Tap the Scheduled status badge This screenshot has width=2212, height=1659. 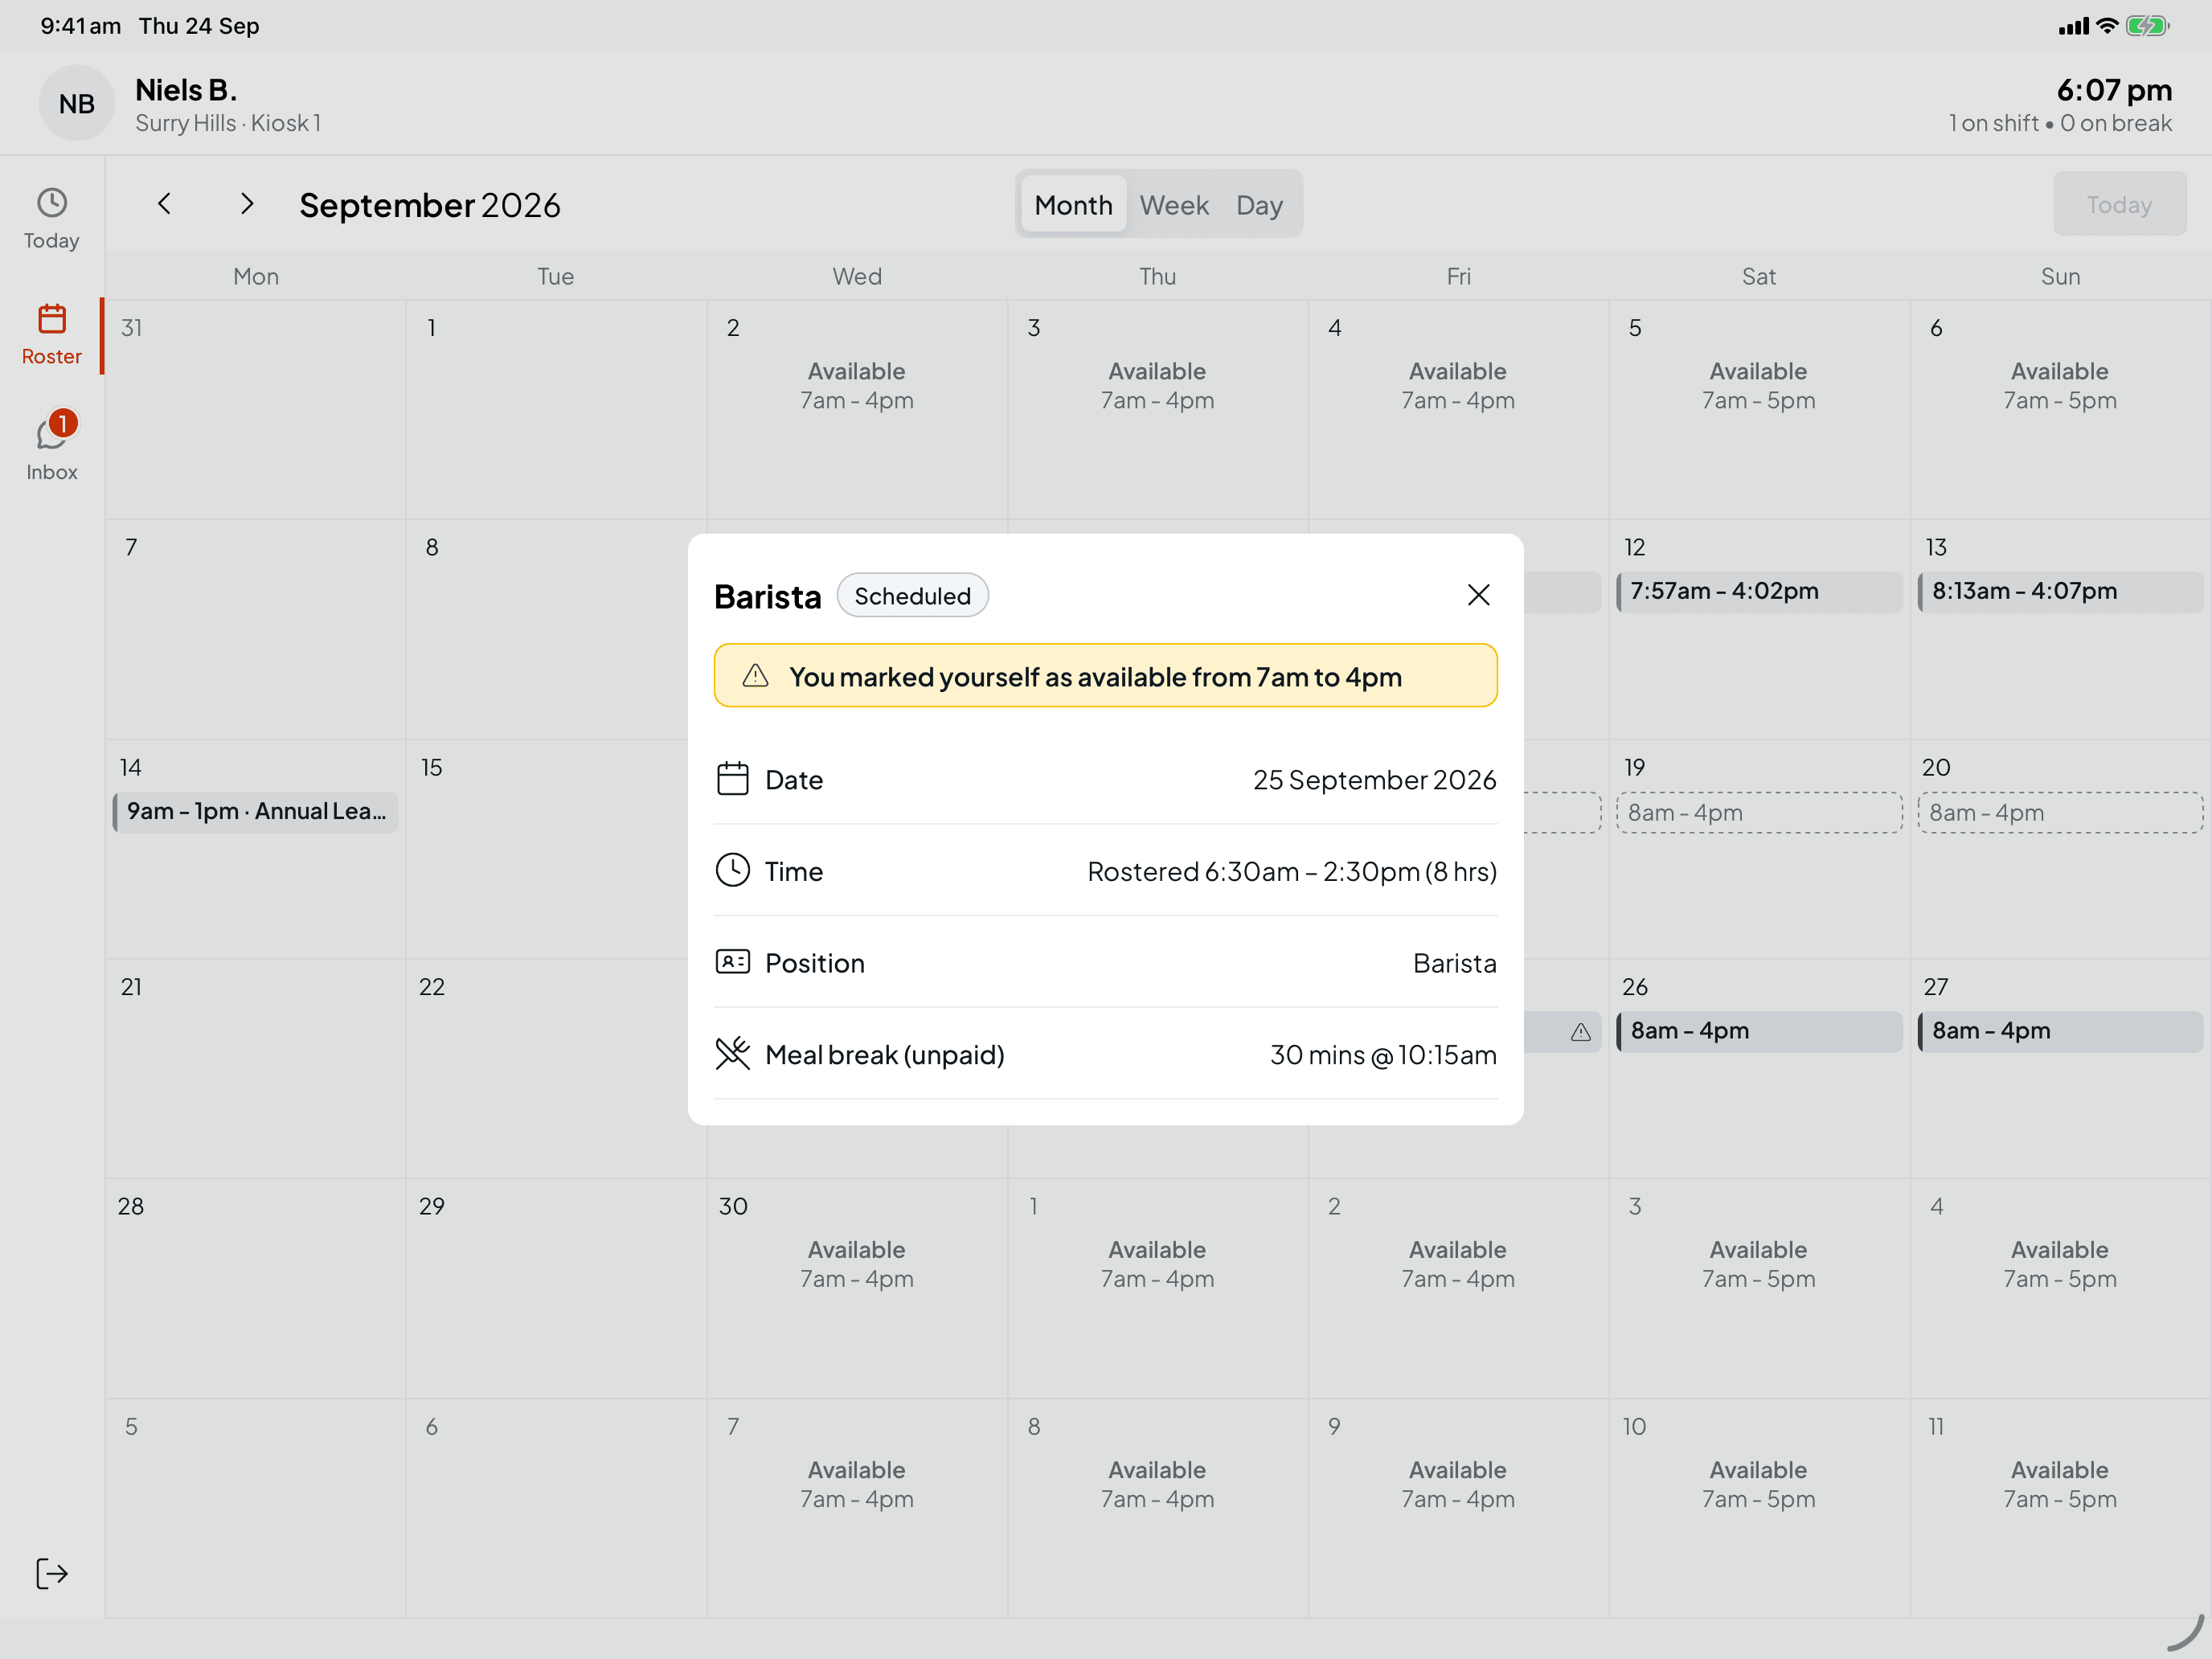[912, 596]
